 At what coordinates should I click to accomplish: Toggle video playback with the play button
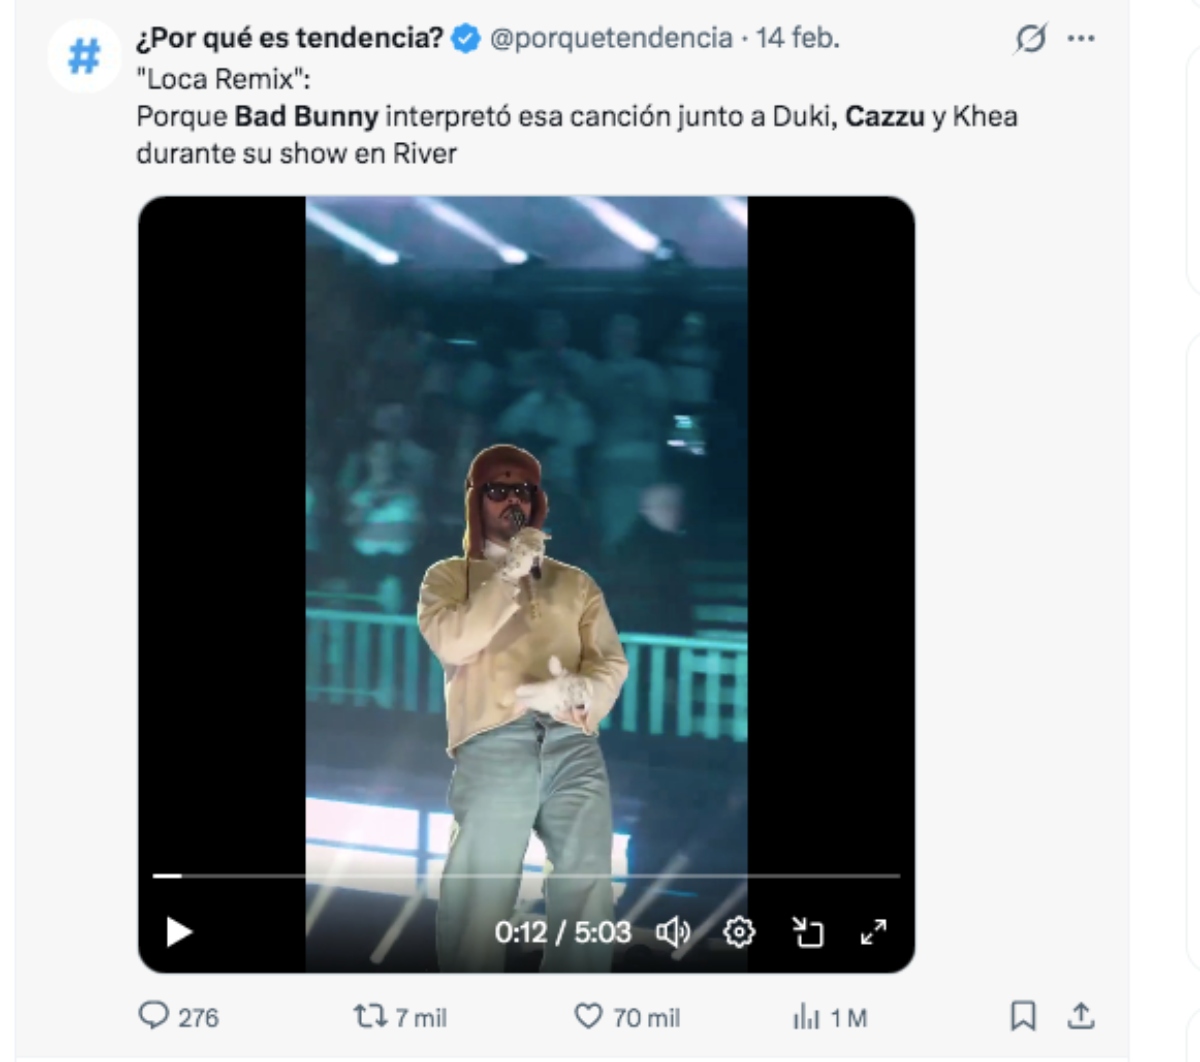click(180, 932)
